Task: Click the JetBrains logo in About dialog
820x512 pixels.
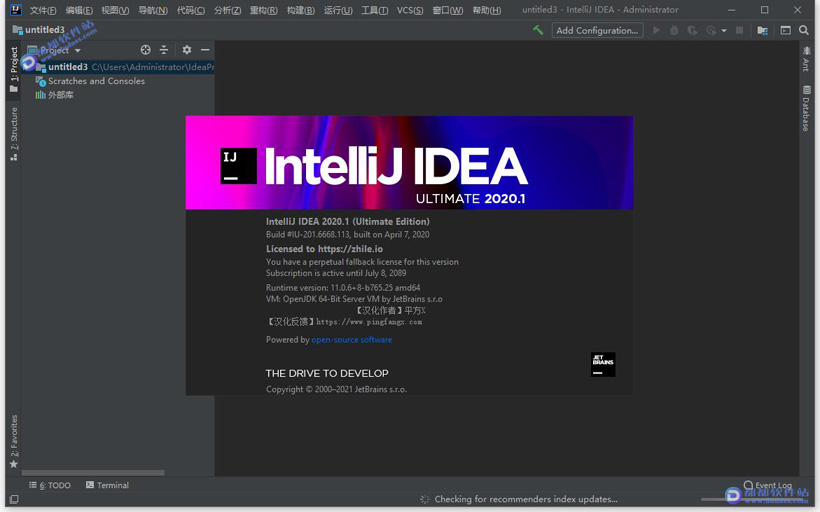Action: pos(603,365)
